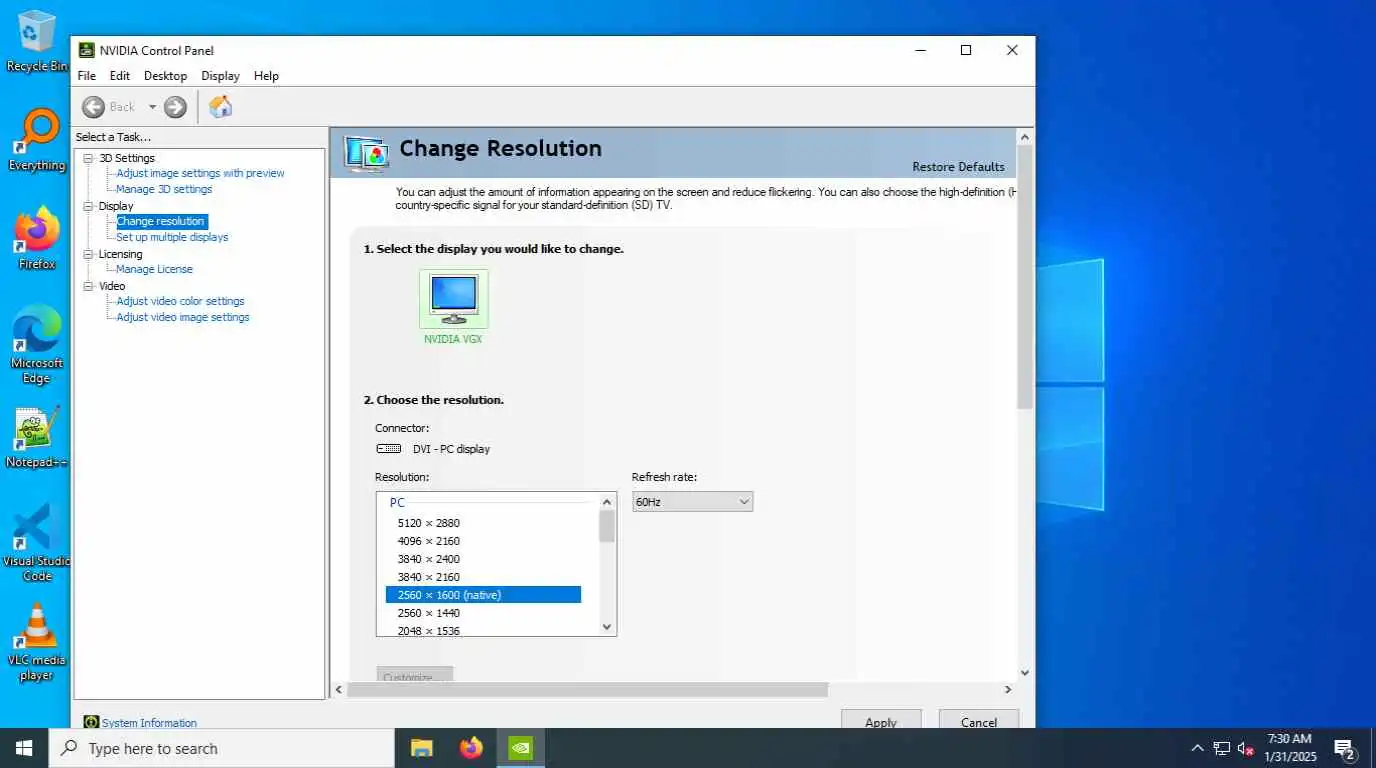Screen dimensions: 1376x768
Task: Click Type here to search box
Action: (221, 748)
